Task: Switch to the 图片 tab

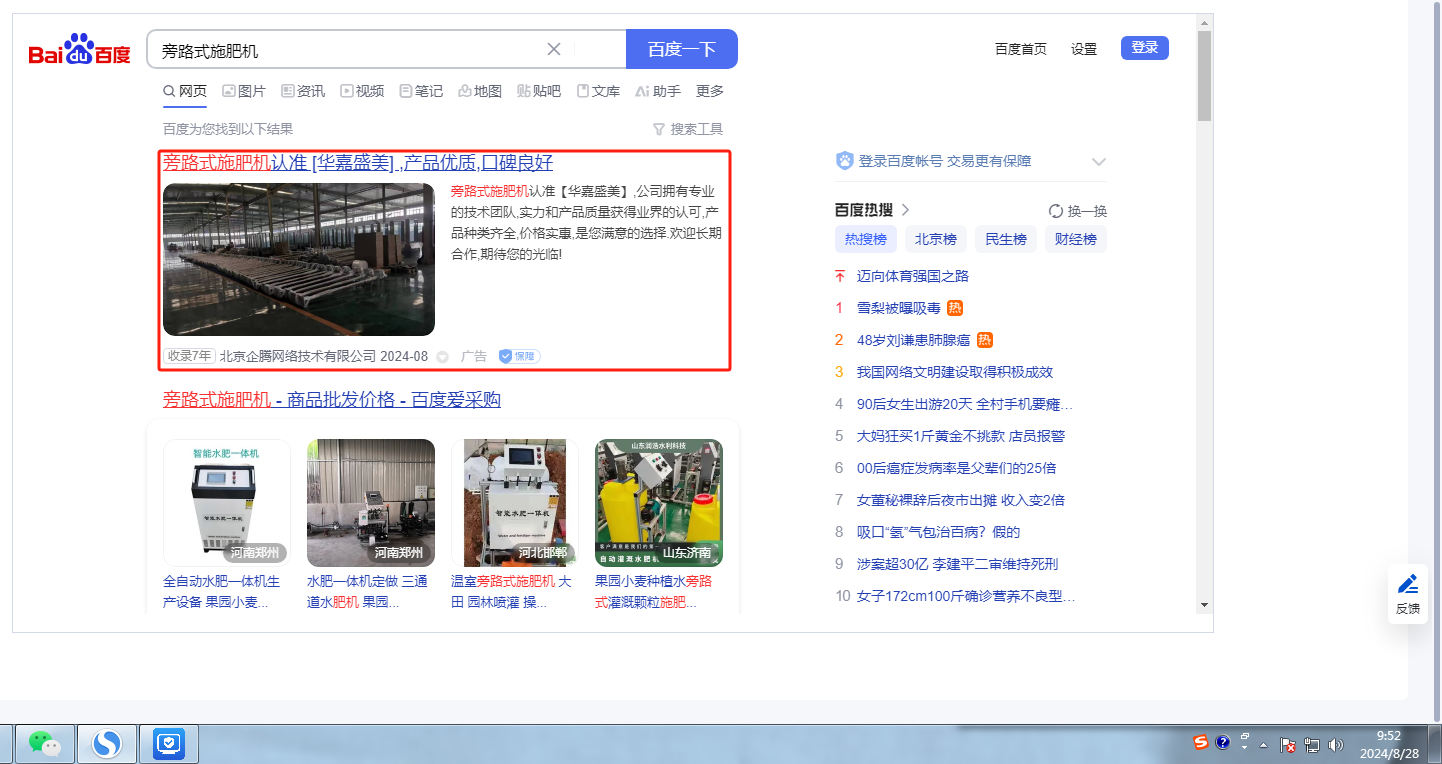Action: [x=244, y=91]
